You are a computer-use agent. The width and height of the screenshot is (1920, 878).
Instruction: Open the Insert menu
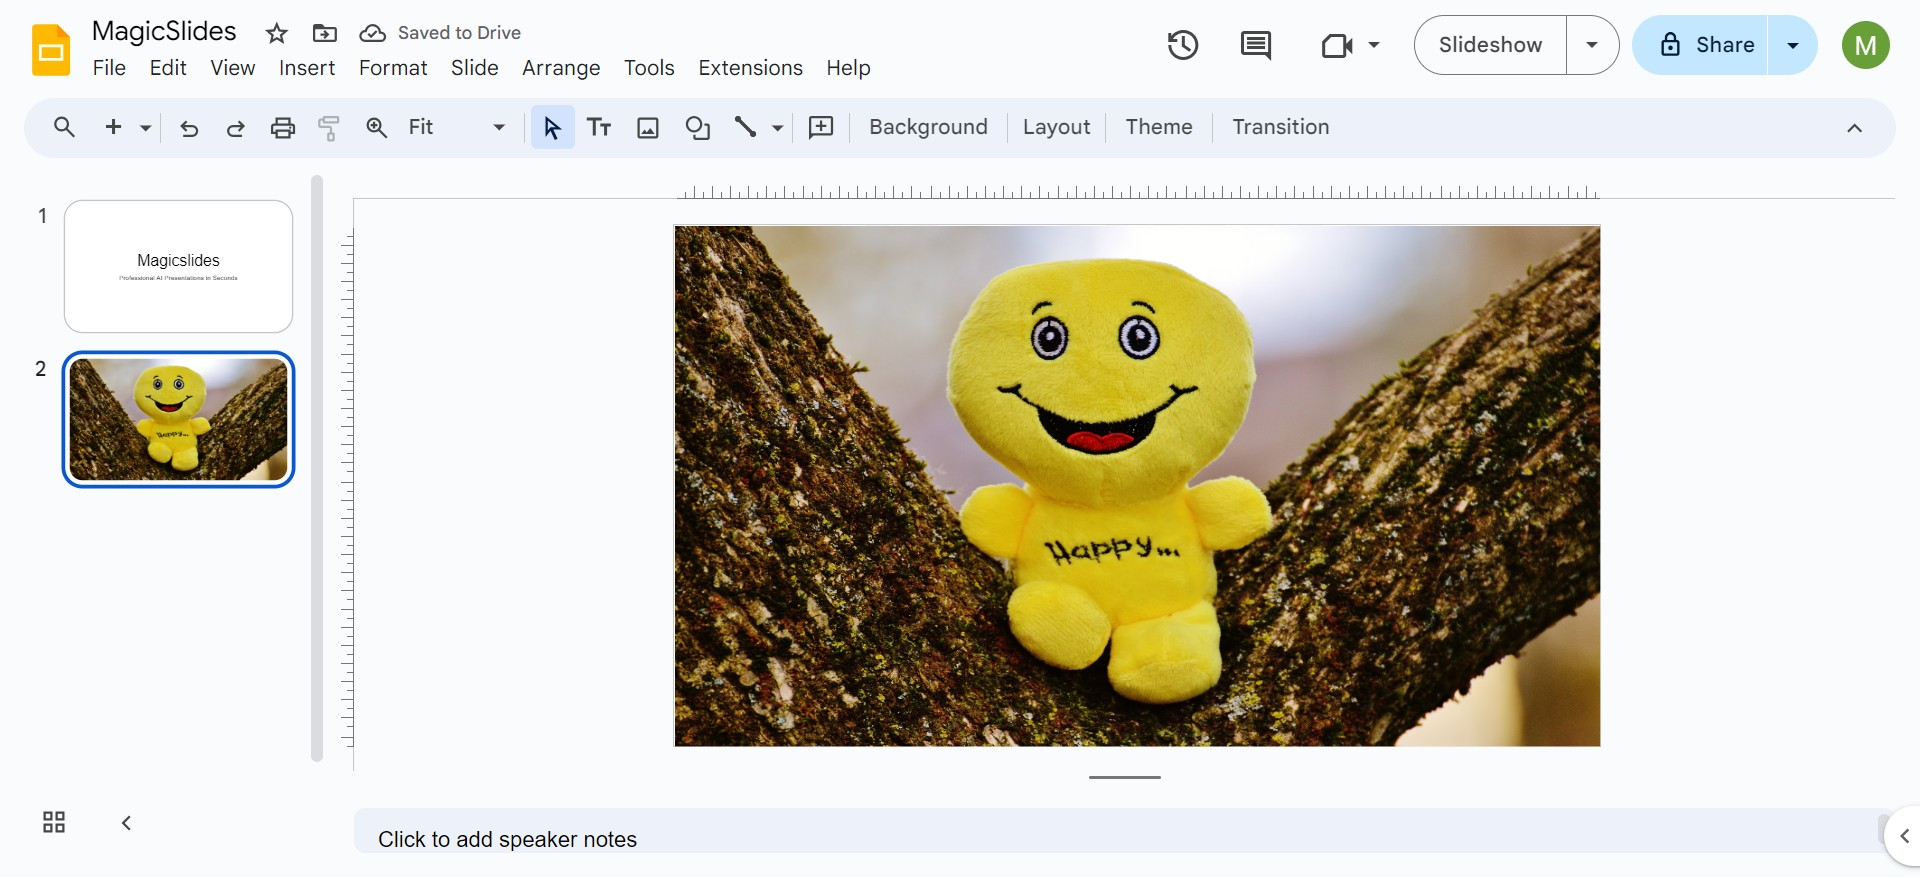(306, 68)
